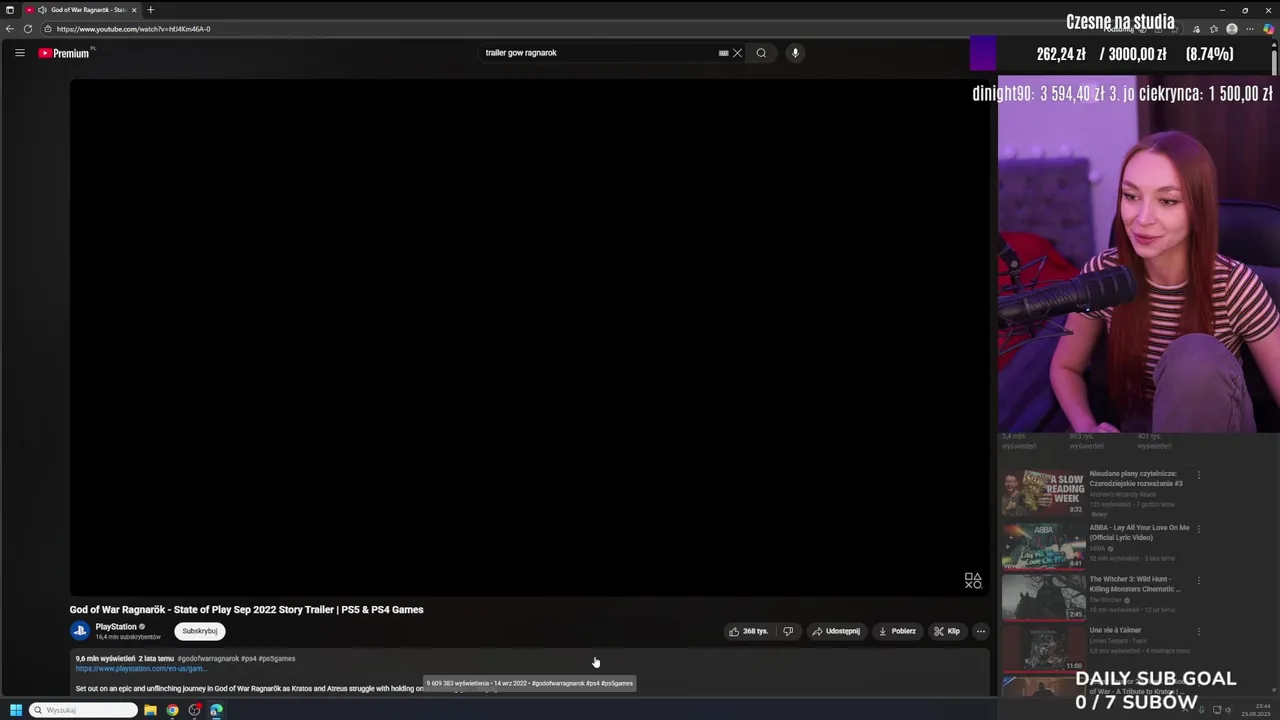Open ABBA Lay All Your Love On Me thumbnail

pyautogui.click(x=1044, y=546)
